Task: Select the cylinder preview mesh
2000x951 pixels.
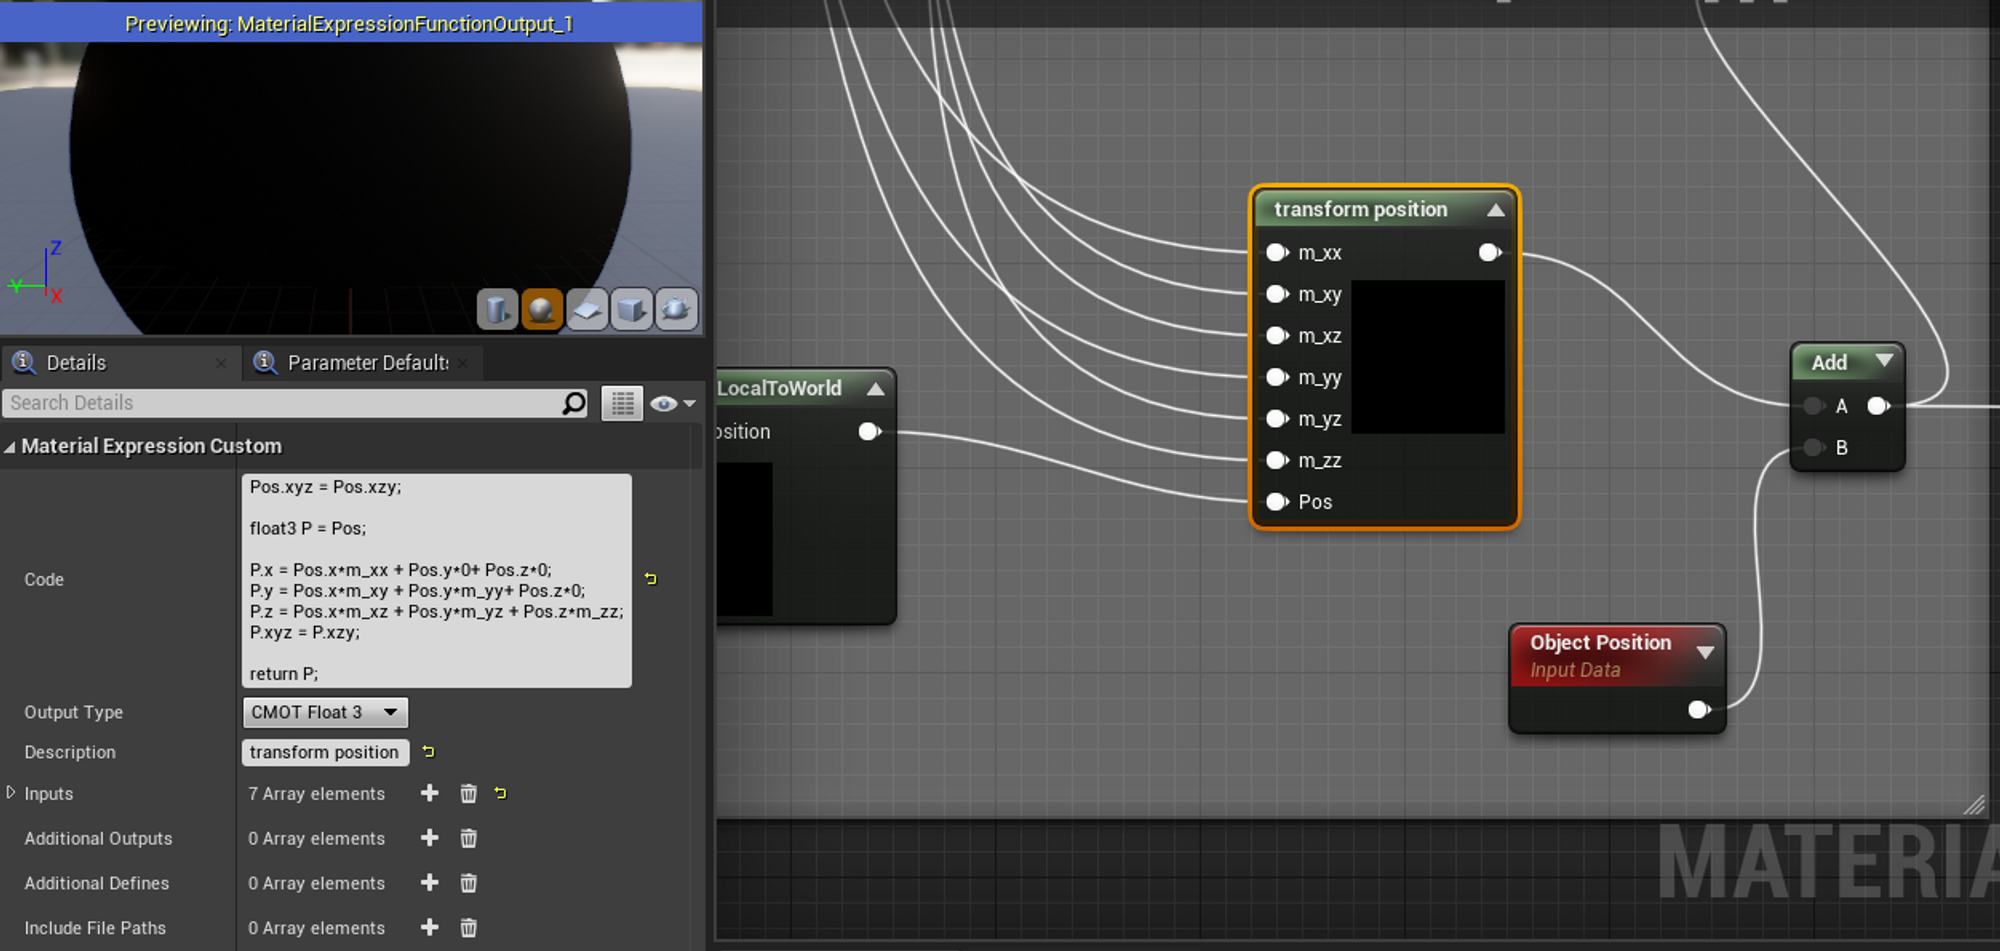Action: point(497,310)
